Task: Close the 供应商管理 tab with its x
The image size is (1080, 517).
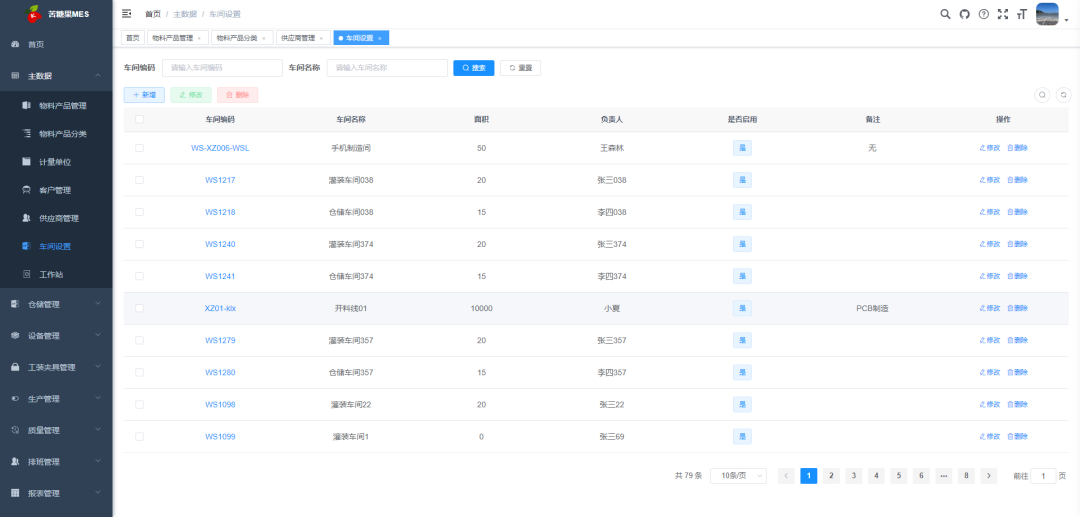Action: click(x=320, y=38)
